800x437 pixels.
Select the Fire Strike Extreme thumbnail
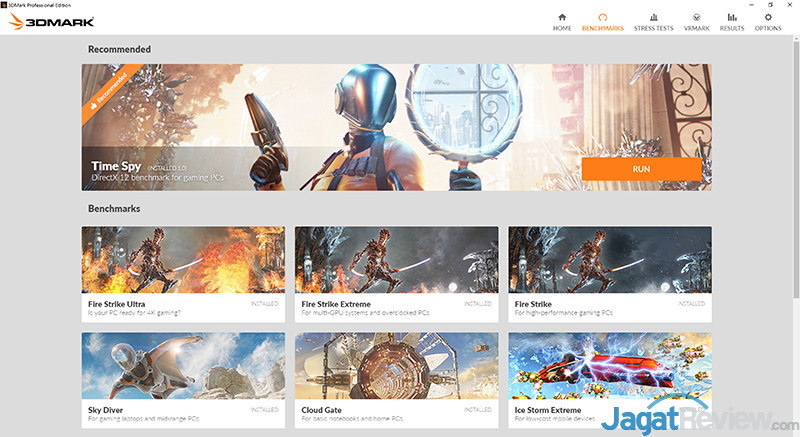point(396,260)
